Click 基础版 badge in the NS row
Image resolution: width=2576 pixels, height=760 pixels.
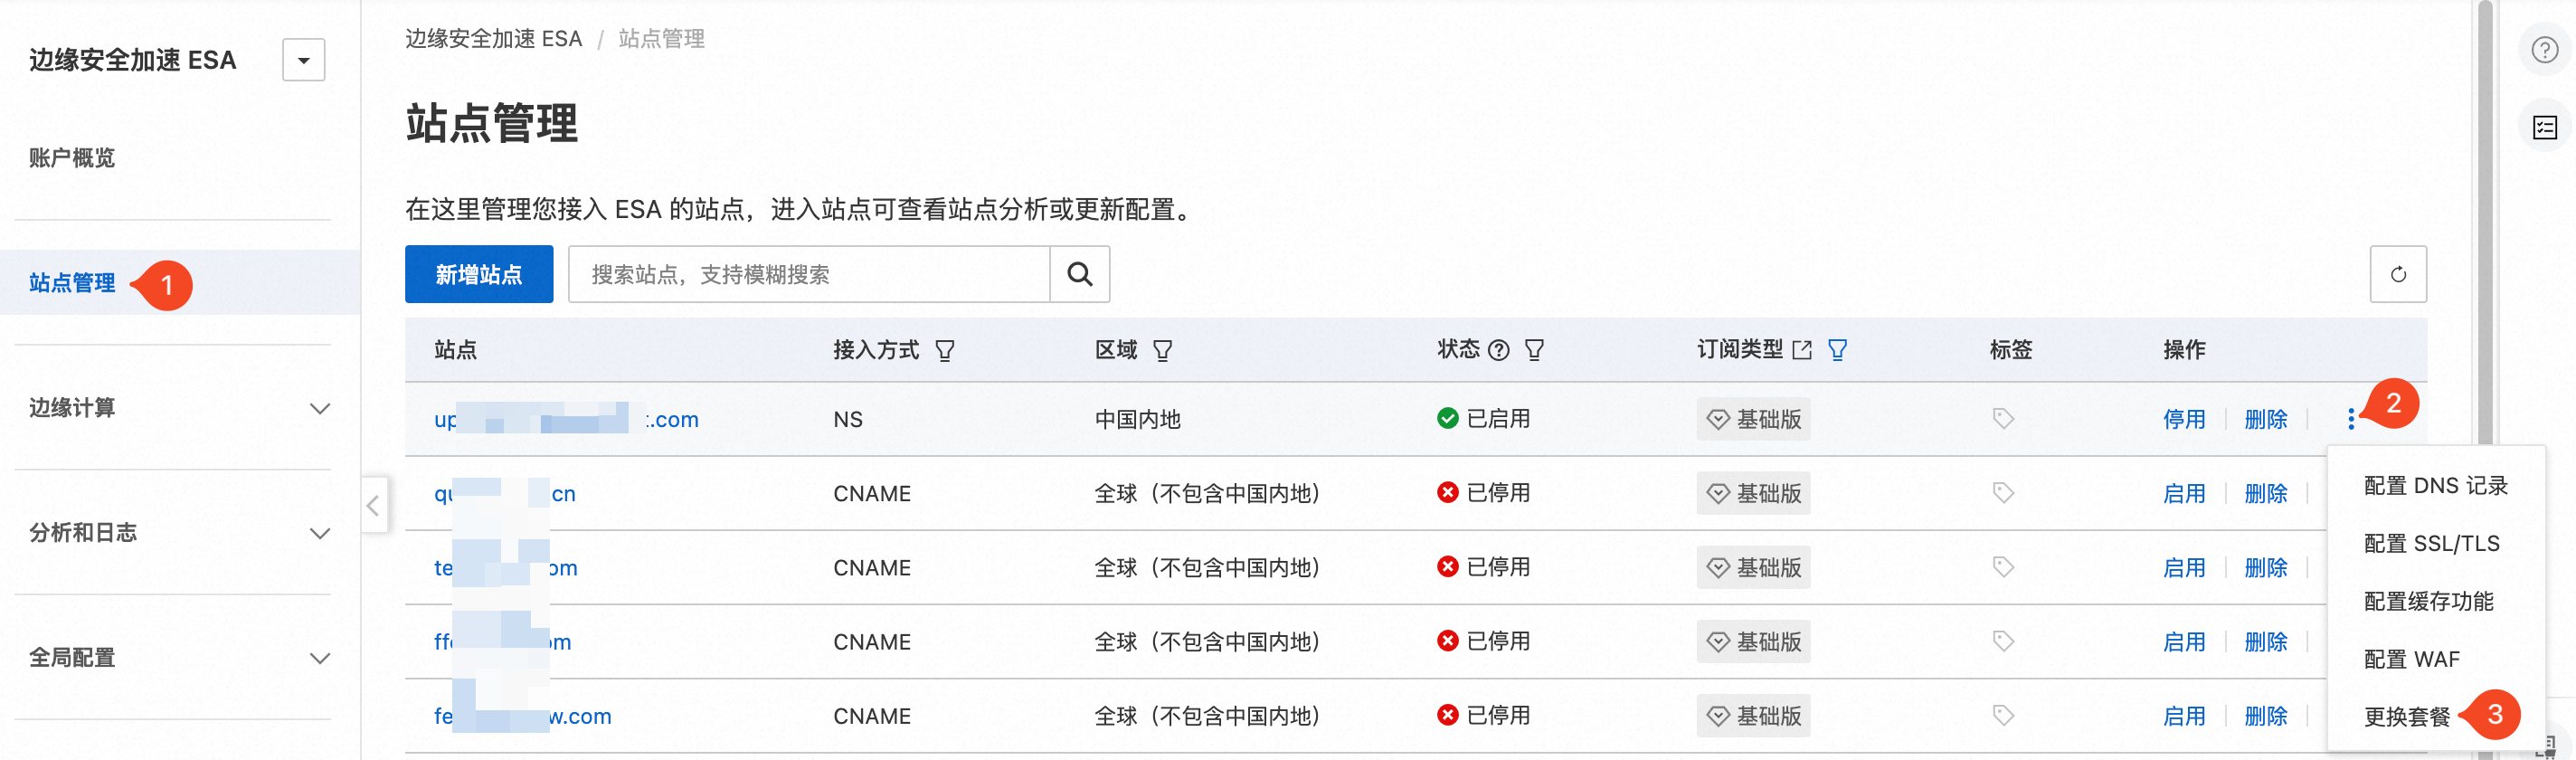pos(1753,419)
